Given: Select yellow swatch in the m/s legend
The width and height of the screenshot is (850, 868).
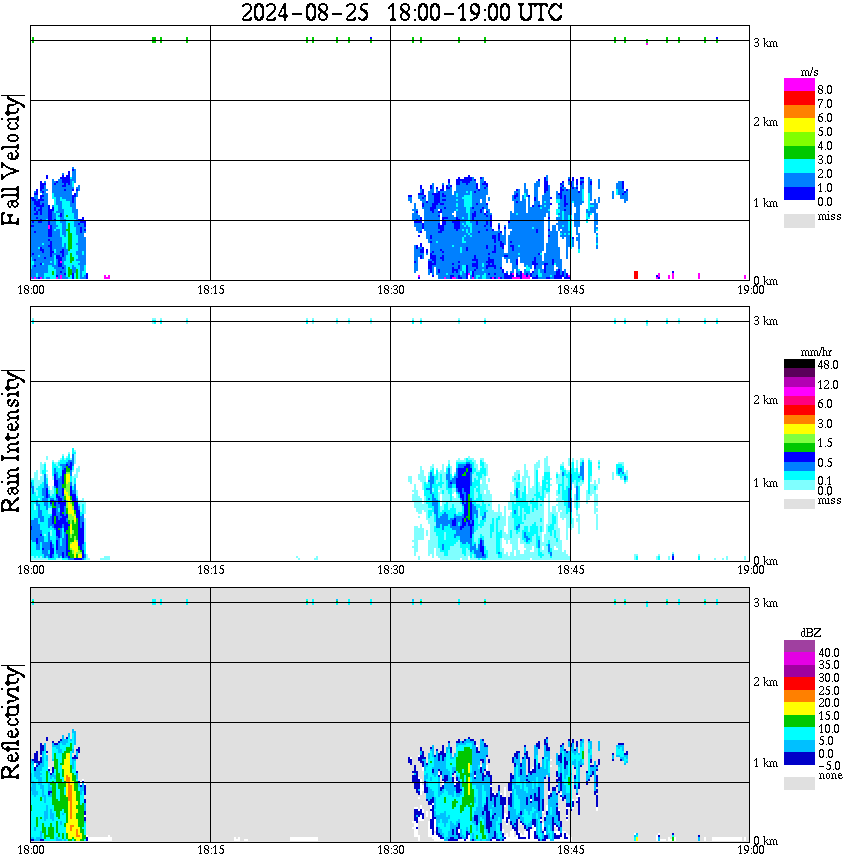Looking at the screenshot, I should [799, 125].
